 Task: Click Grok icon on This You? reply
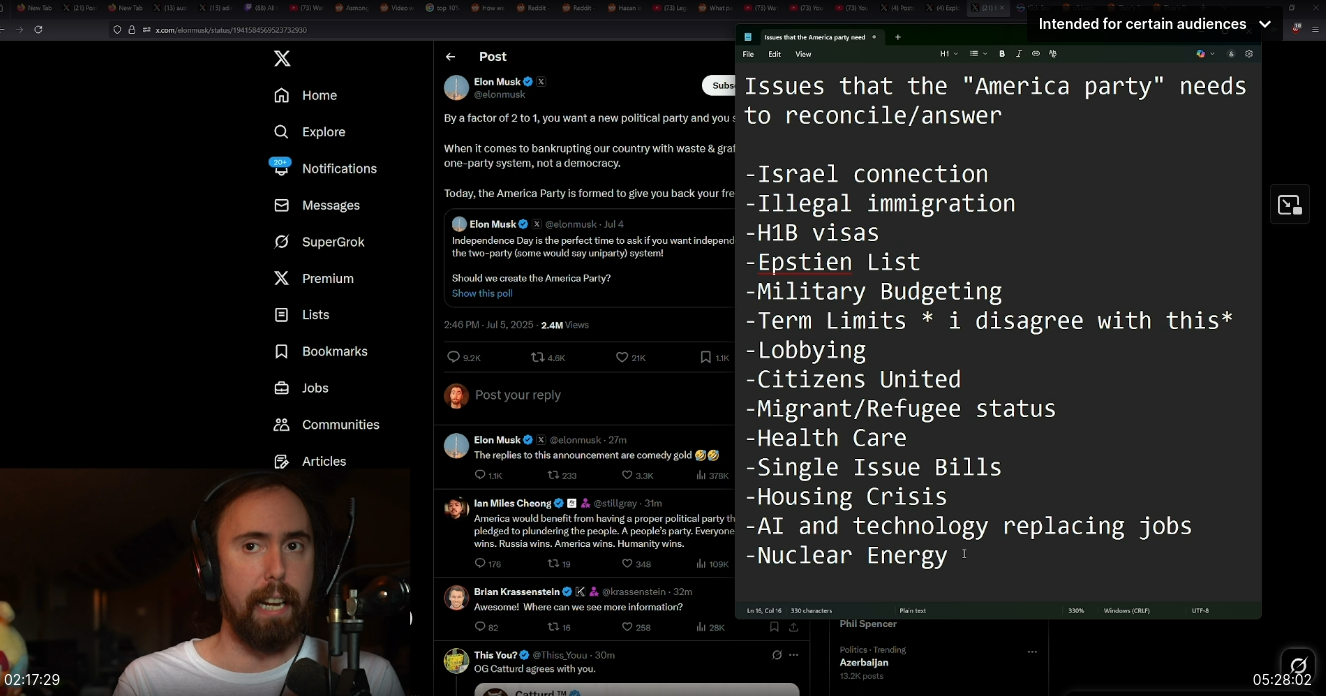[x=777, y=655]
